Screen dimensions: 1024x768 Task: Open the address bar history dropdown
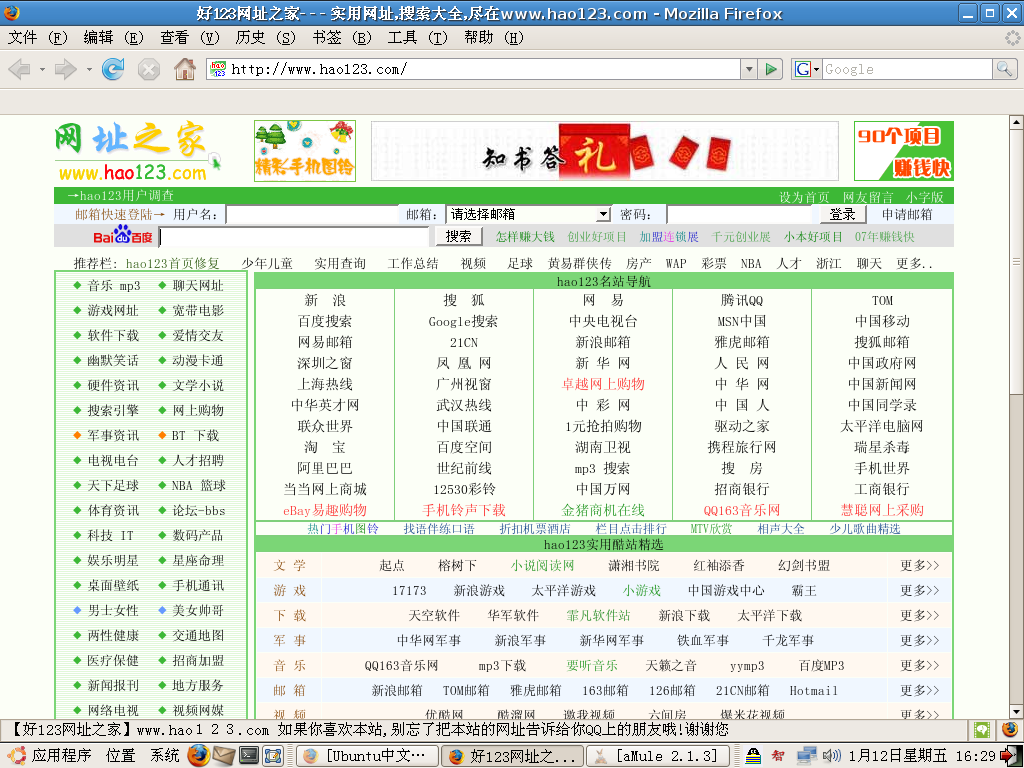click(x=749, y=69)
